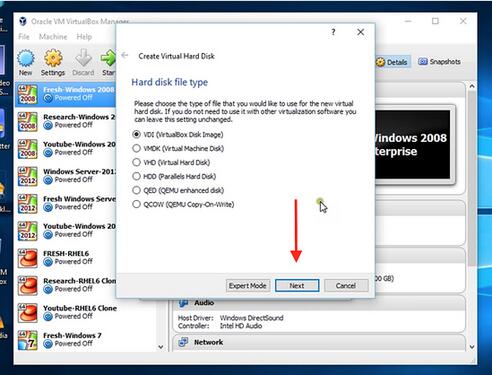Image resolution: width=492 pixels, height=375 pixels.
Task: Close the Create Virtual Hard Disk dialog
Action: click(360, 32)
